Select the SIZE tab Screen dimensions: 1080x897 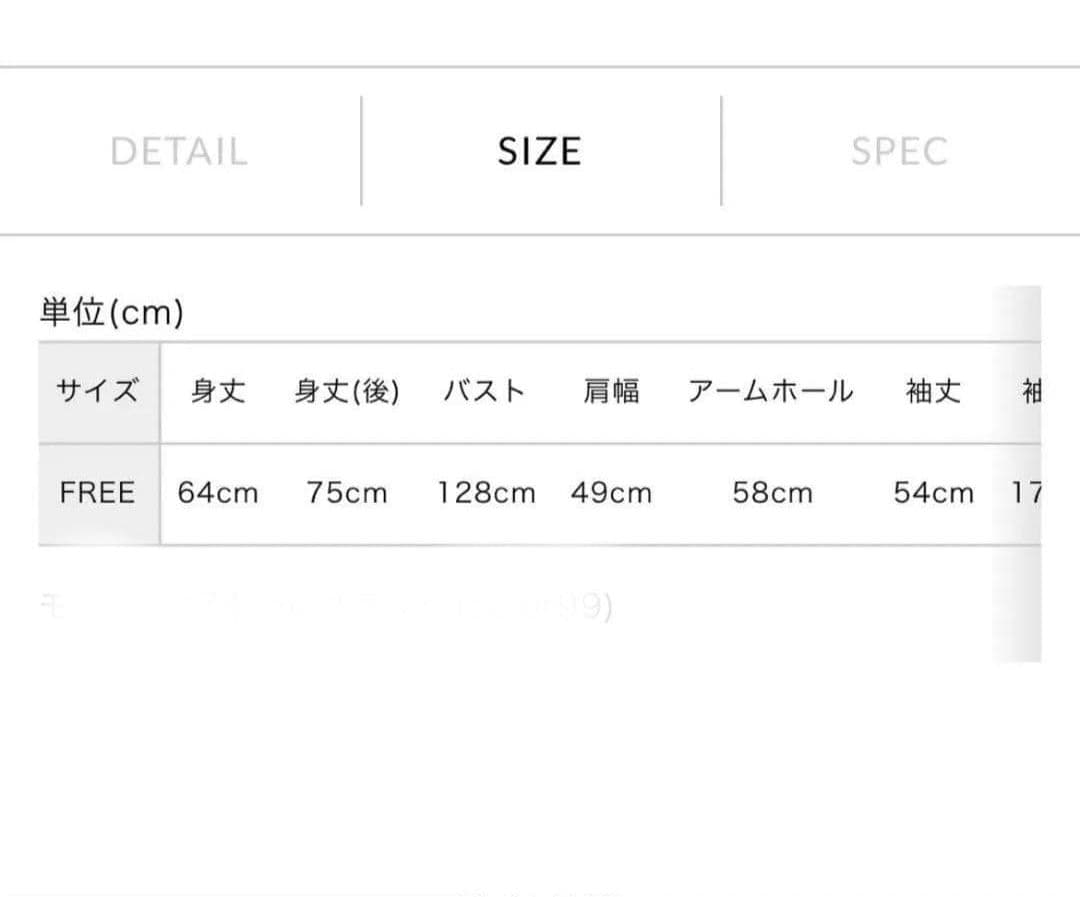tap(539, 152)
